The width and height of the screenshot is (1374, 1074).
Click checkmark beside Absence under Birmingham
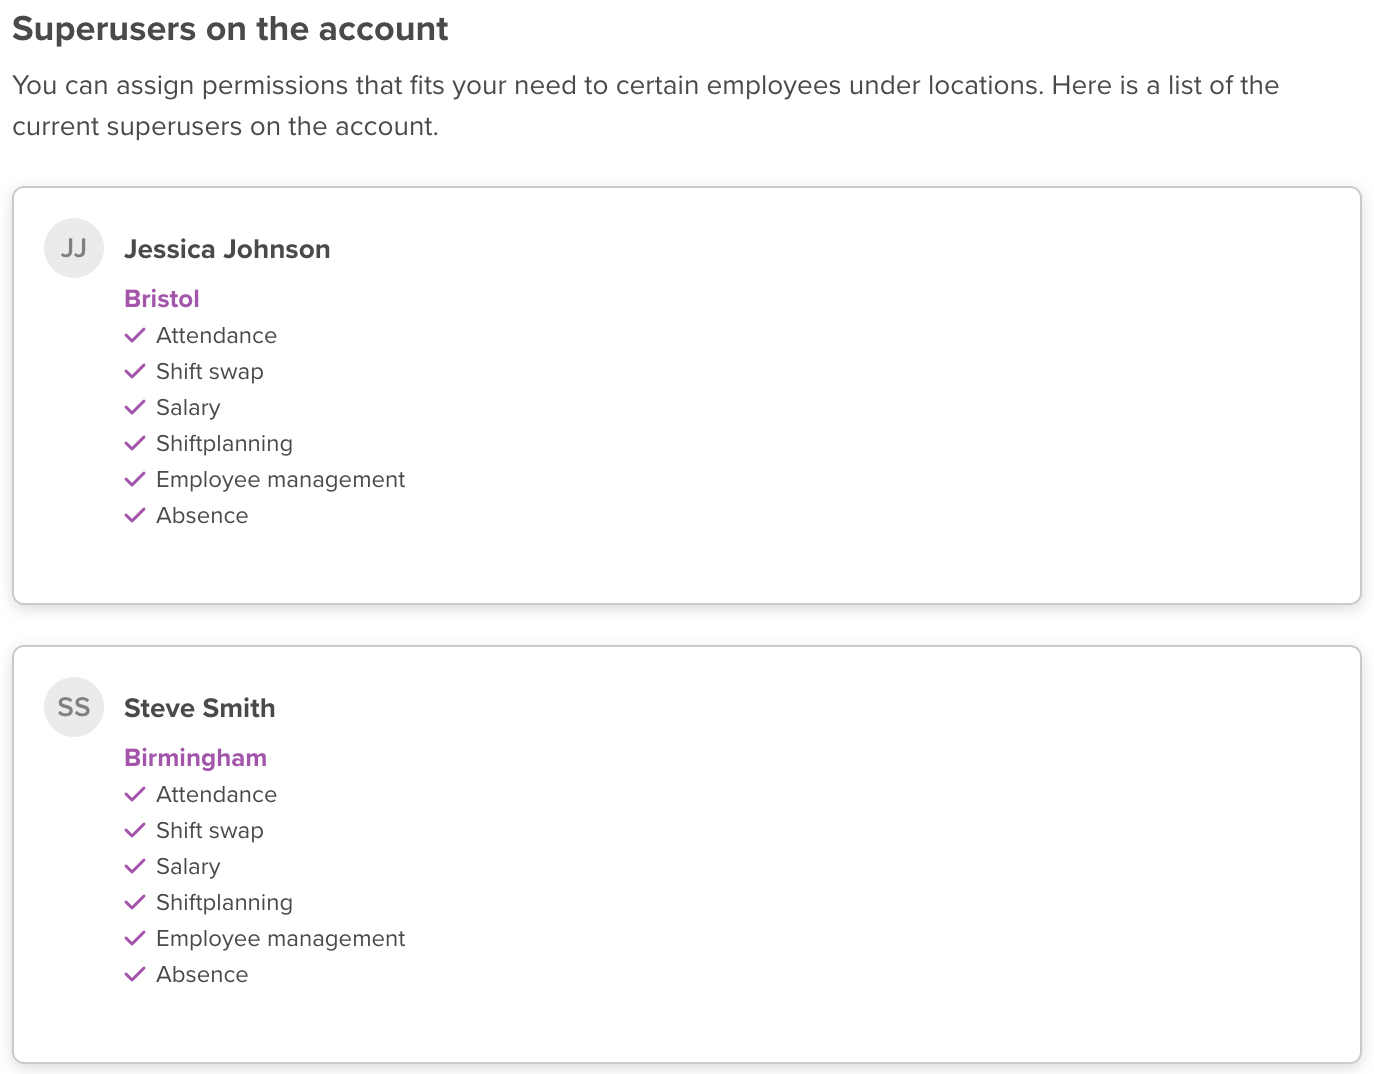point(135,974)
